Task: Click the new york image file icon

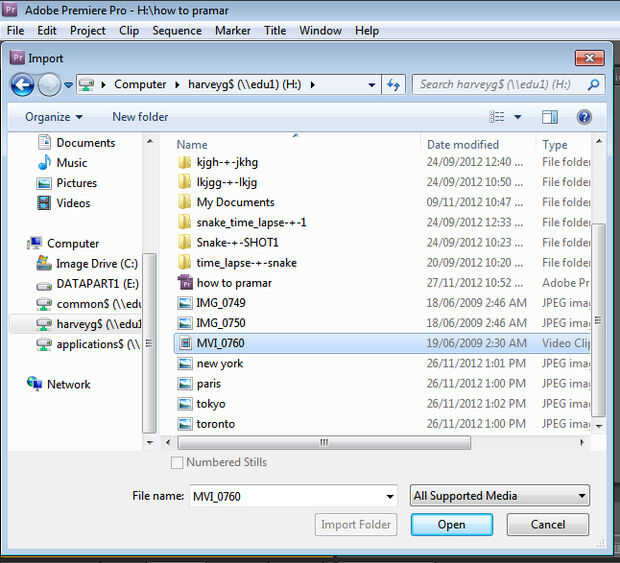Action: [185, 364]
